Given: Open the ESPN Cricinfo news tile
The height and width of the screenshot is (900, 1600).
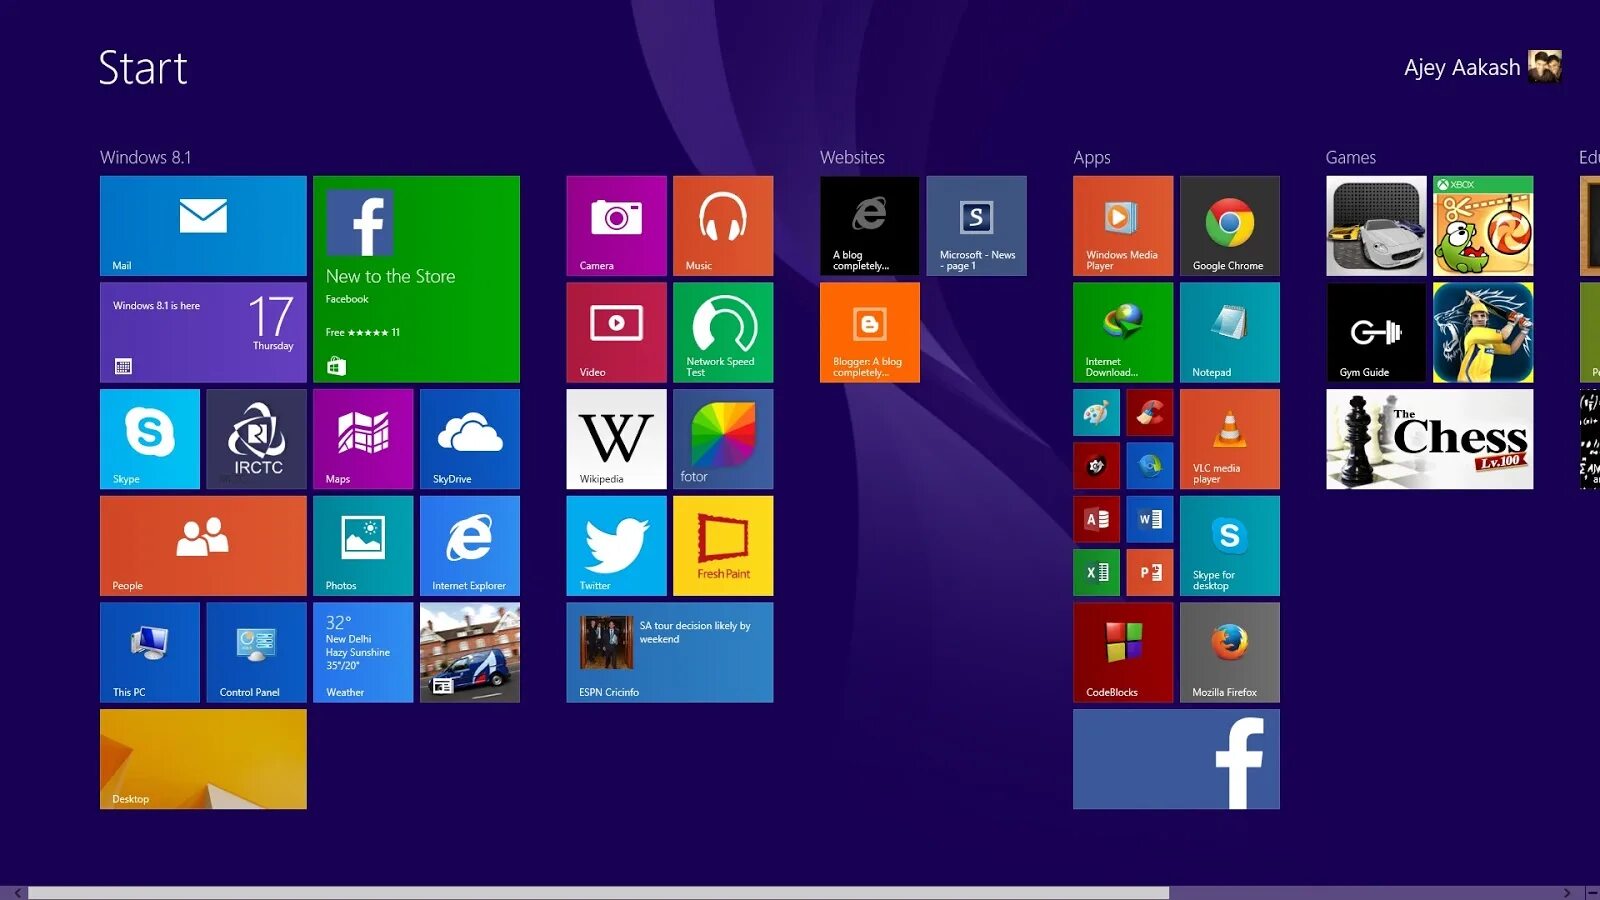Looking at the screenshot, I should [670, 652].
